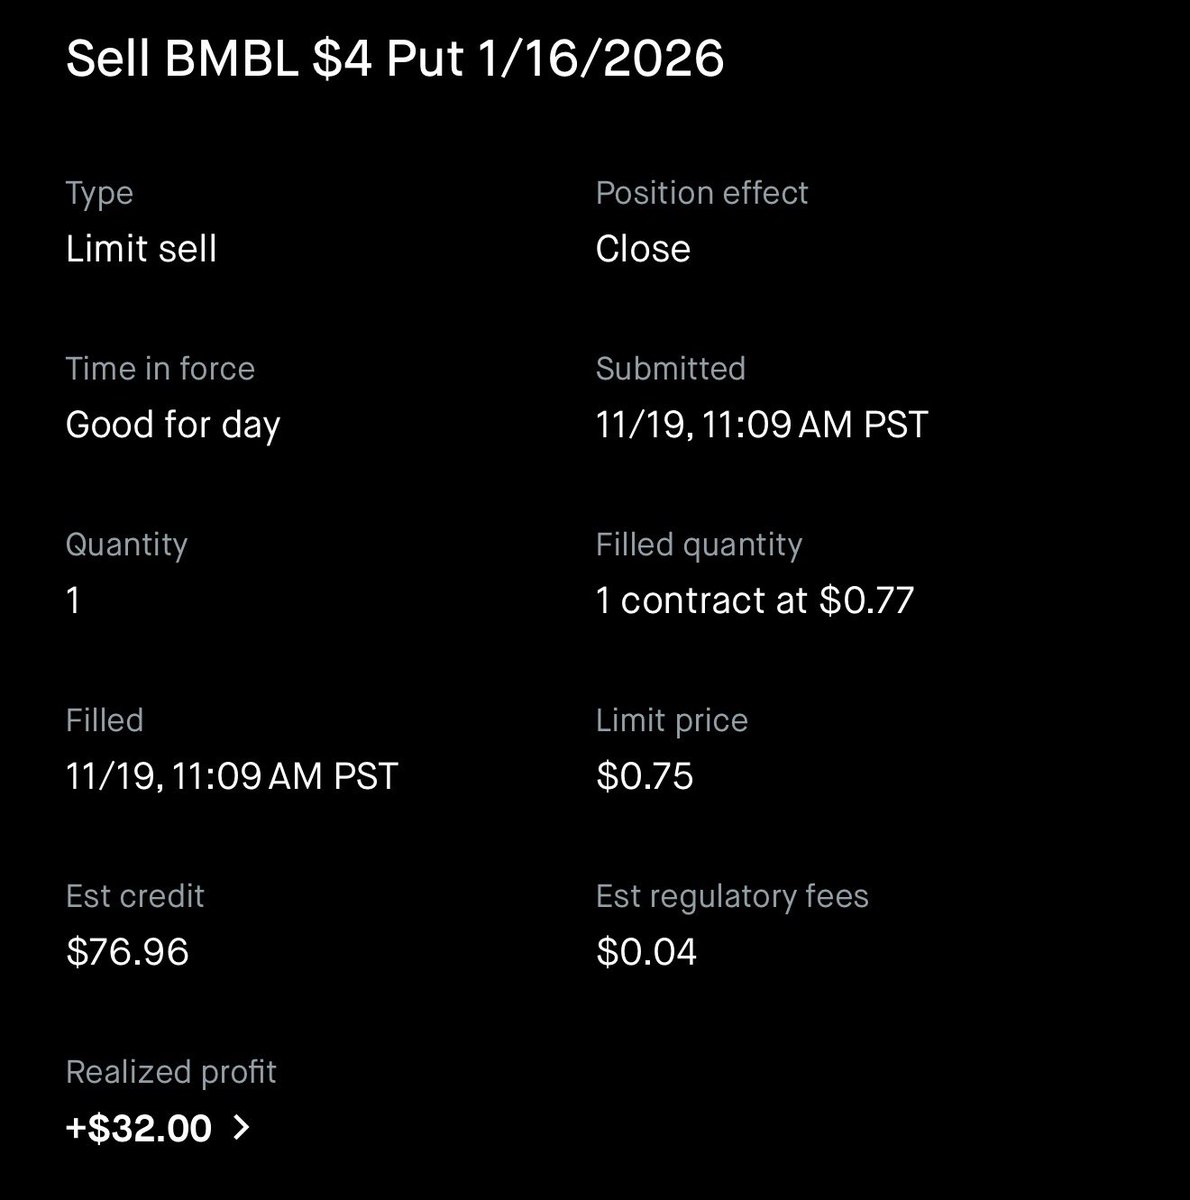Tap the Quantity value 1
Screen dimensions: 1190x1200
click(x=73, y=600)
